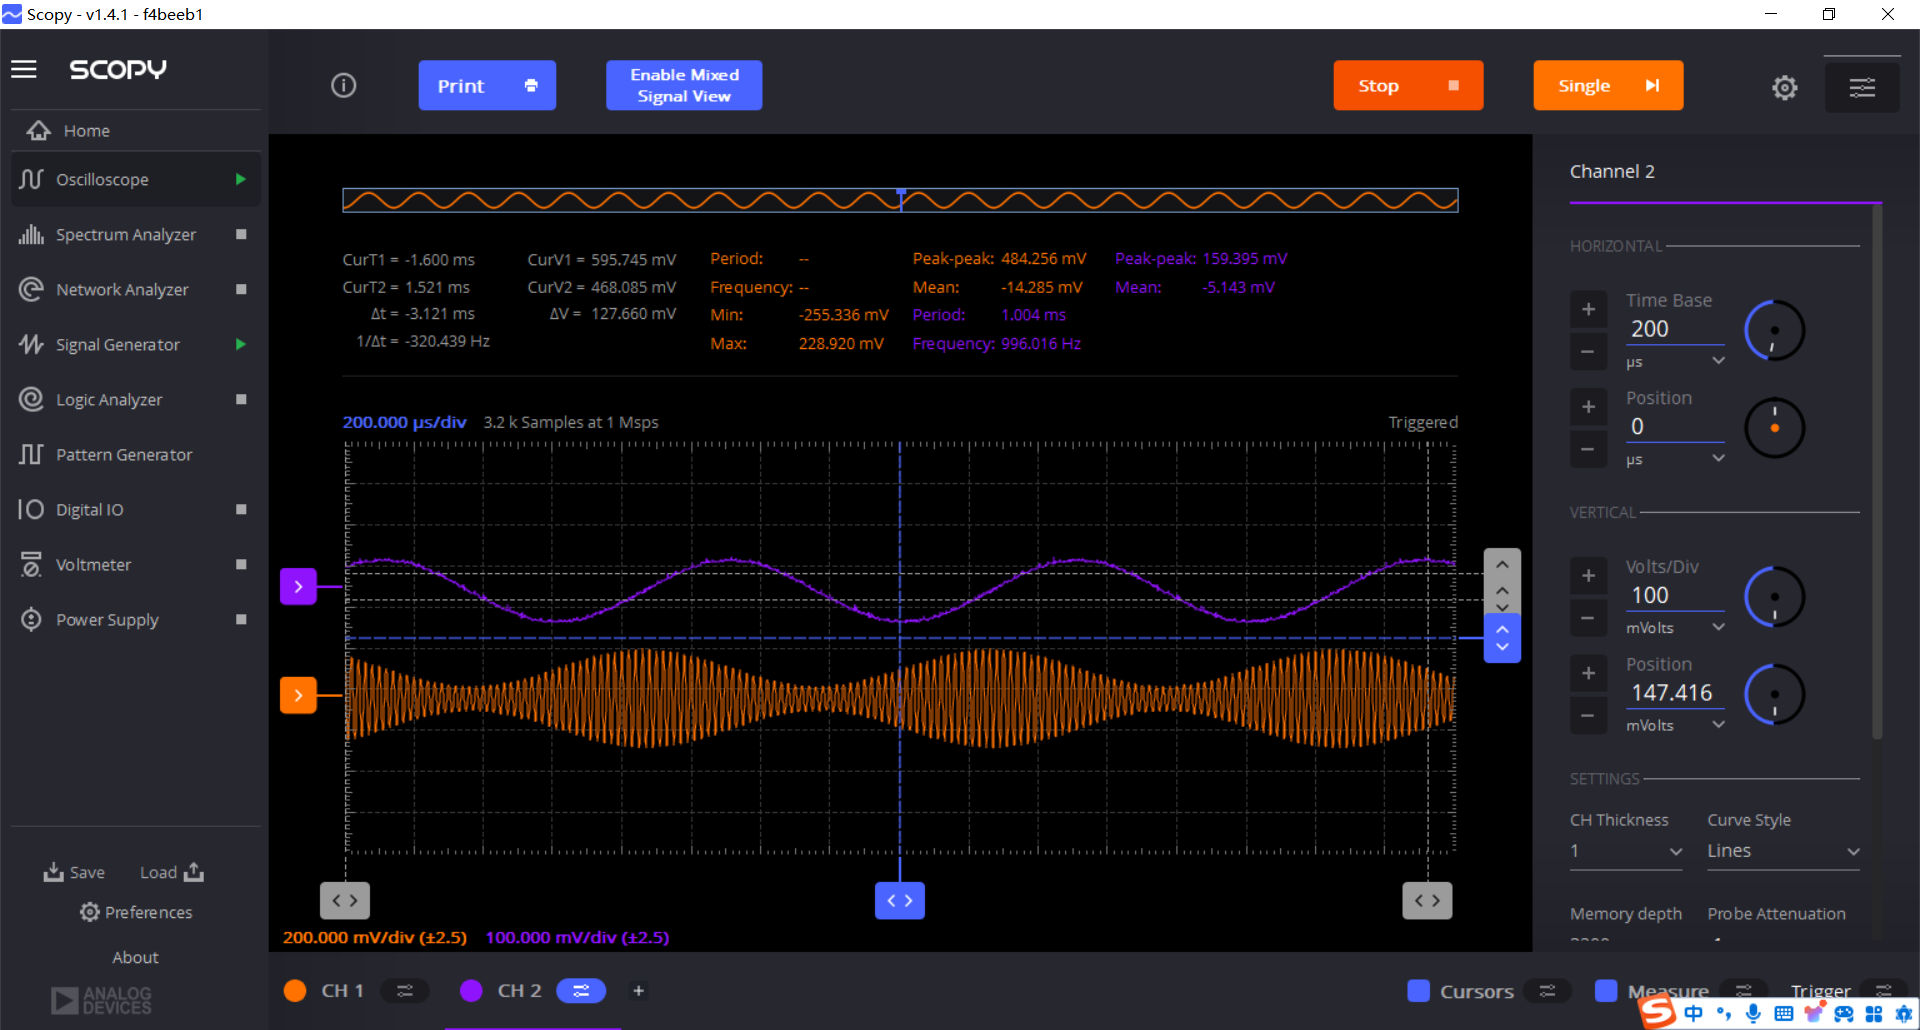Increase the Time Base with plus

pyautogui.click(x=1588, y=309)
